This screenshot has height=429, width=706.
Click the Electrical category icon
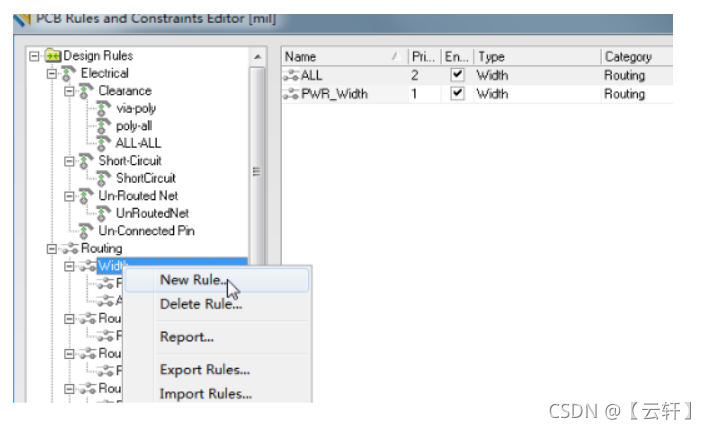click(x=68, y=73)
